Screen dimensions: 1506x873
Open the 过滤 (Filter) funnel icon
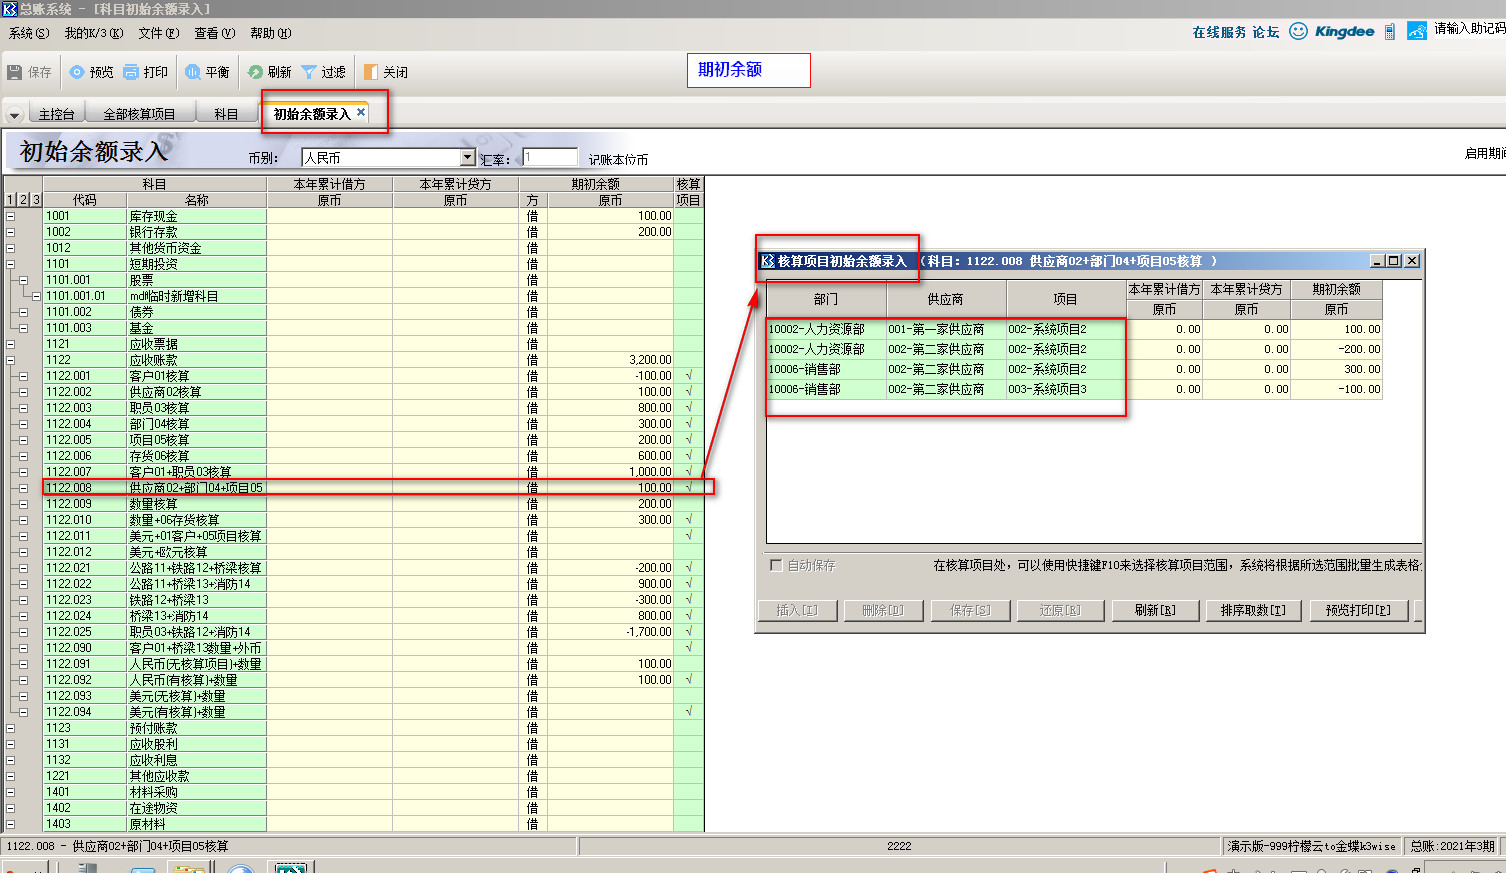click(x=309, y=72)
